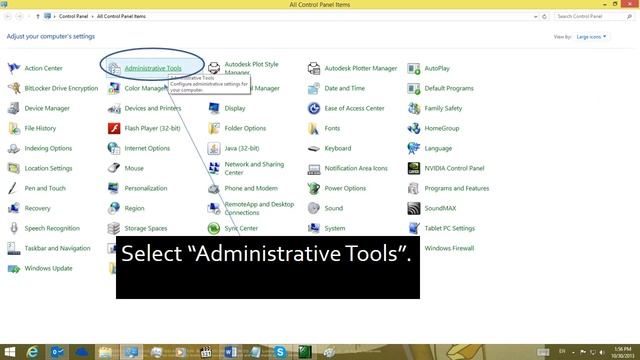The width and height of the screenshot is (640, 360).
Task: Open Speech Recognition microphone icon
Action: tap(14, 228)
